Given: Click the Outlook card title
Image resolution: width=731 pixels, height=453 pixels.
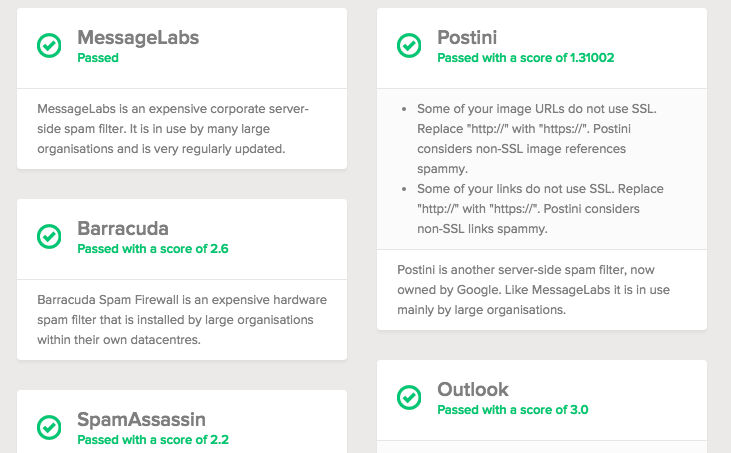Looking at the screenshot, I should pos(473,389).
